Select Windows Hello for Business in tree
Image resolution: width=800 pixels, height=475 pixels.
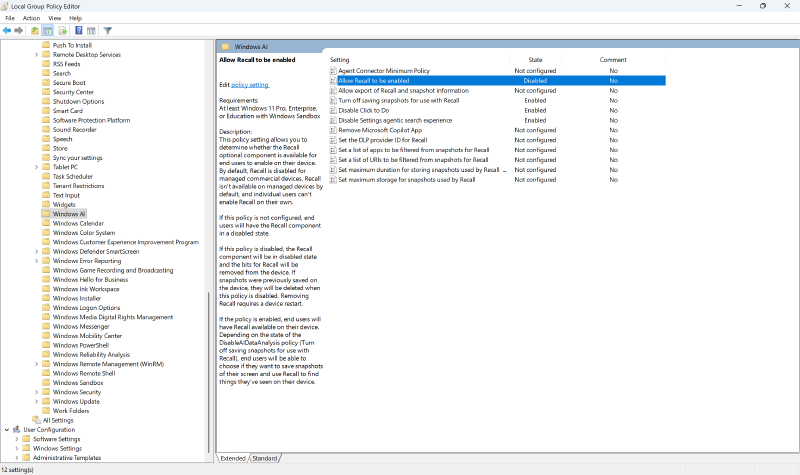click(90, 280)
